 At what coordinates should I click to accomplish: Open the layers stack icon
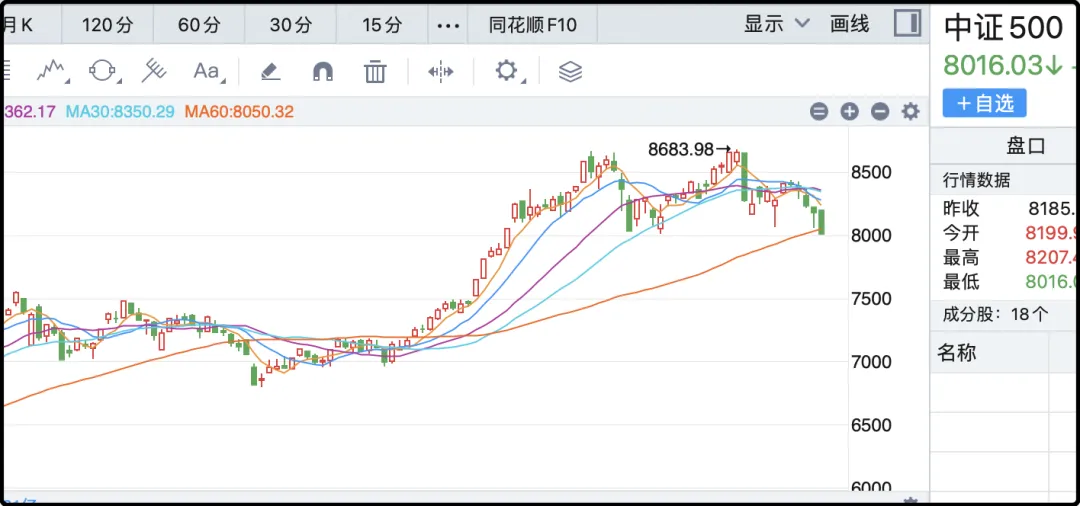570,71
